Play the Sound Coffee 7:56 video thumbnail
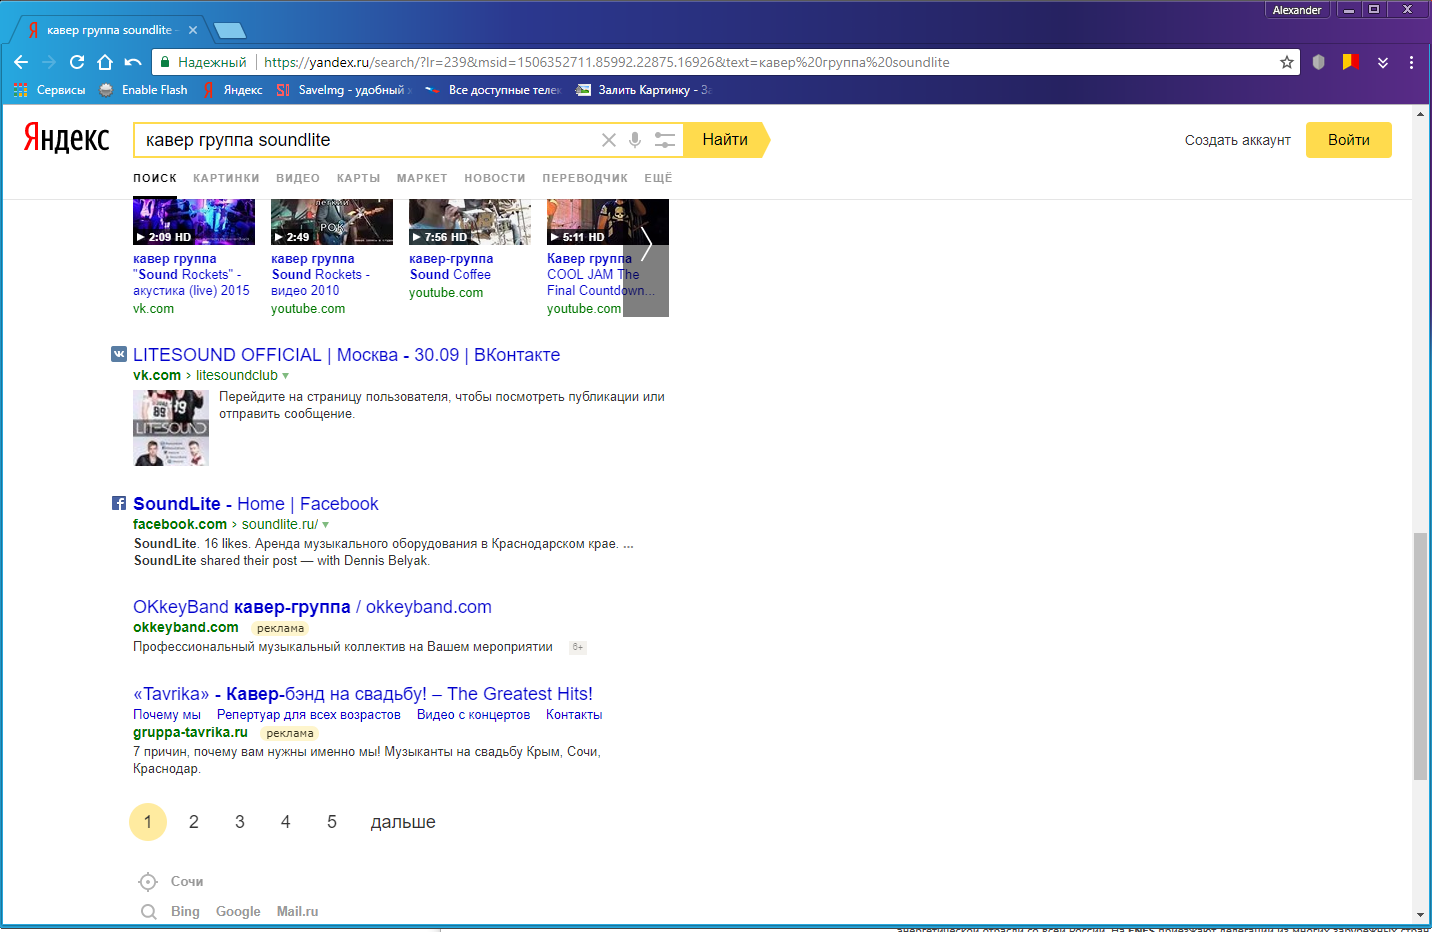Screen dimensions: 1432x932 pos(470,222)
